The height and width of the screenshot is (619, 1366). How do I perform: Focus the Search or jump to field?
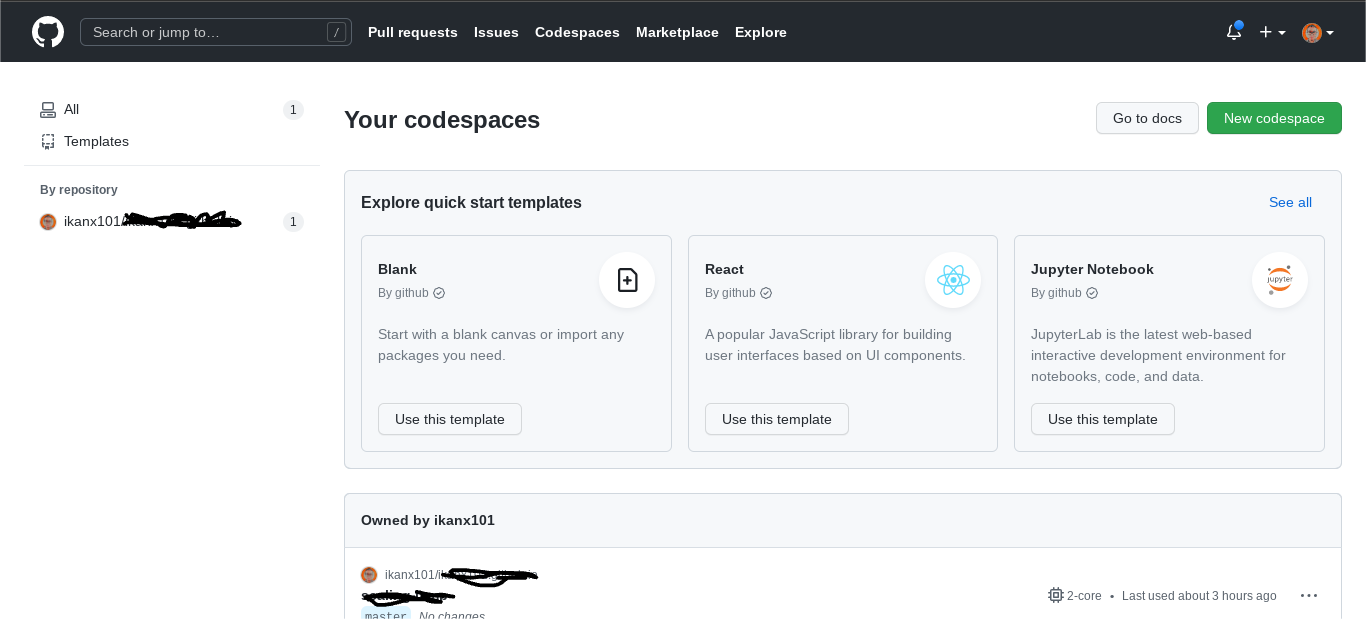216,32
